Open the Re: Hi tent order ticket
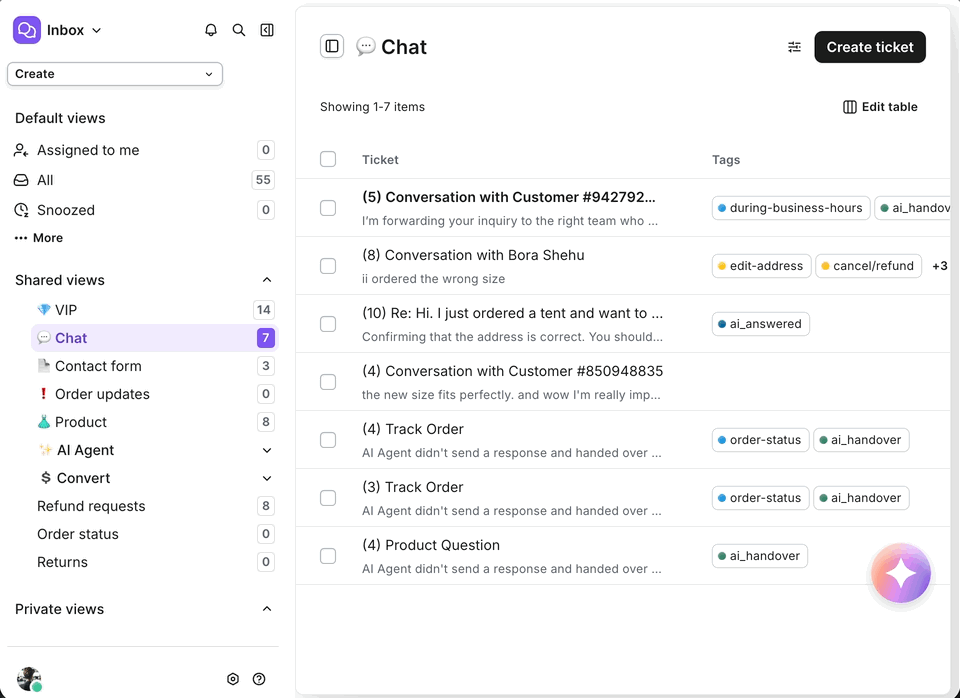The width and height of the screenshot is (960, 698). coord(512,313)
